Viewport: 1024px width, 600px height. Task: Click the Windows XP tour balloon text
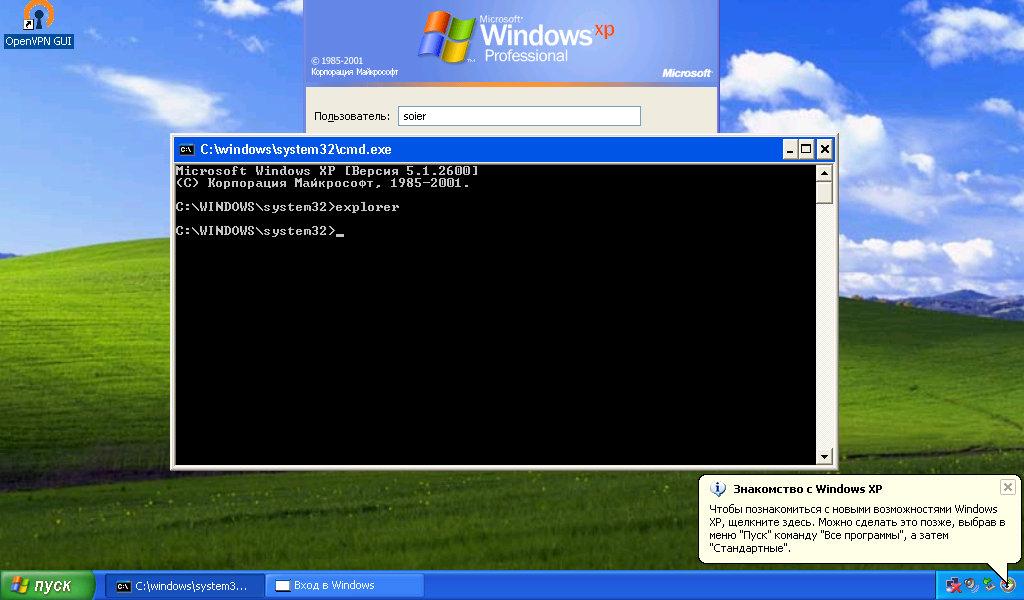pos(853,528)
